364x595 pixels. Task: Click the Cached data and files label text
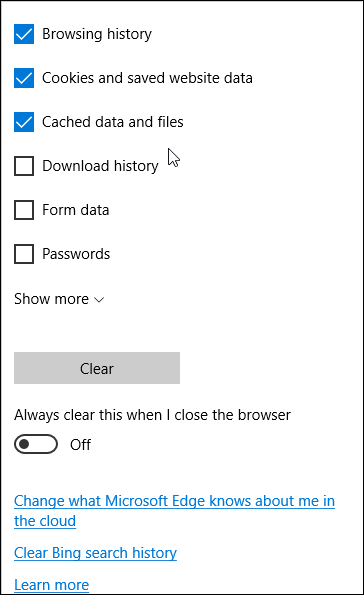click(x=113, y=122)
